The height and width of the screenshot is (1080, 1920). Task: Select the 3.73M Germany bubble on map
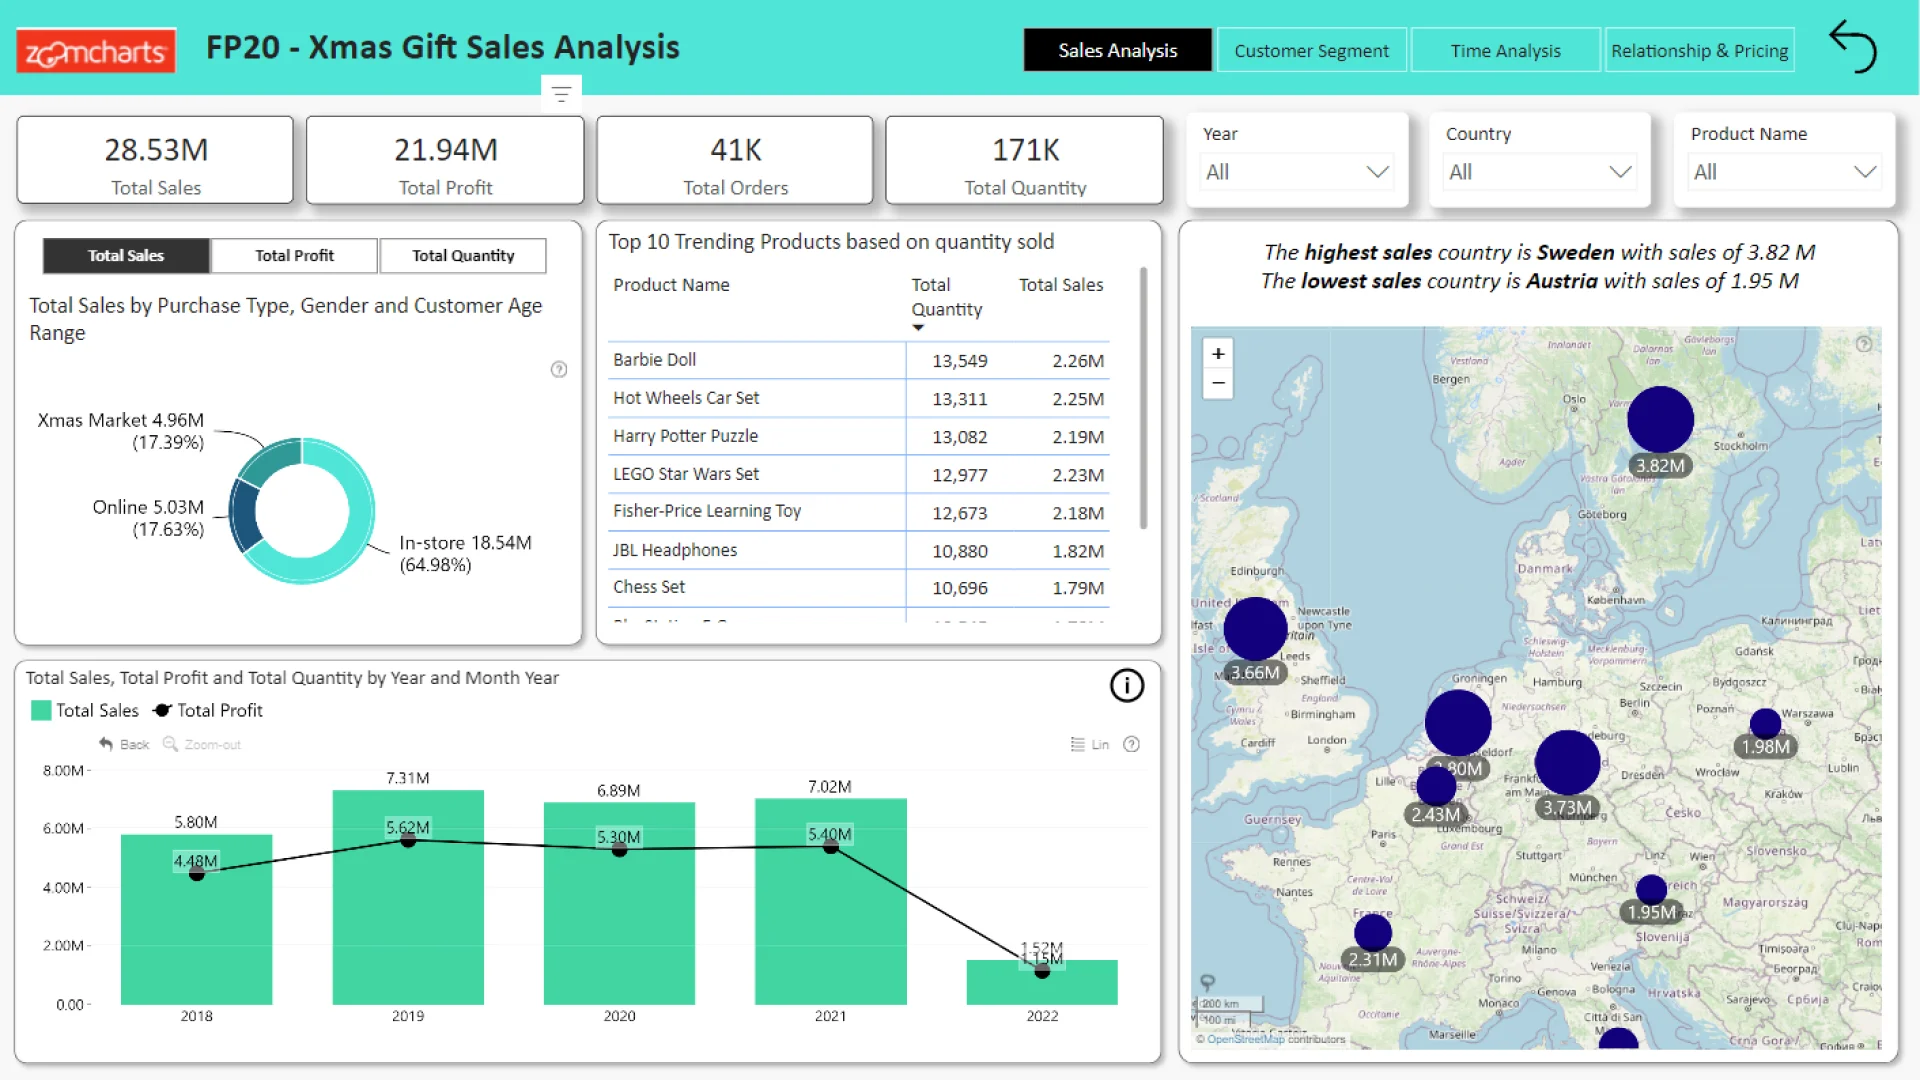(1567, 763)
